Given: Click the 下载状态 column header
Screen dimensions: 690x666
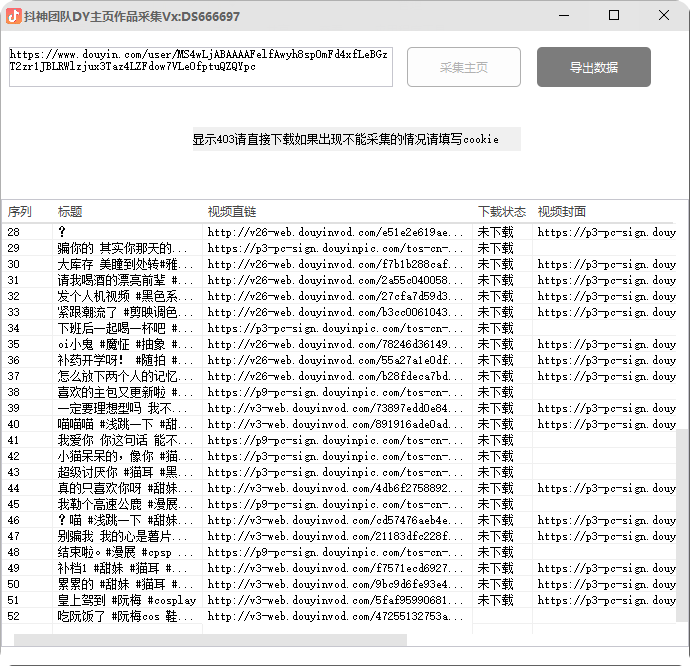Looking at the screenshot, I should tap(501, 212).
